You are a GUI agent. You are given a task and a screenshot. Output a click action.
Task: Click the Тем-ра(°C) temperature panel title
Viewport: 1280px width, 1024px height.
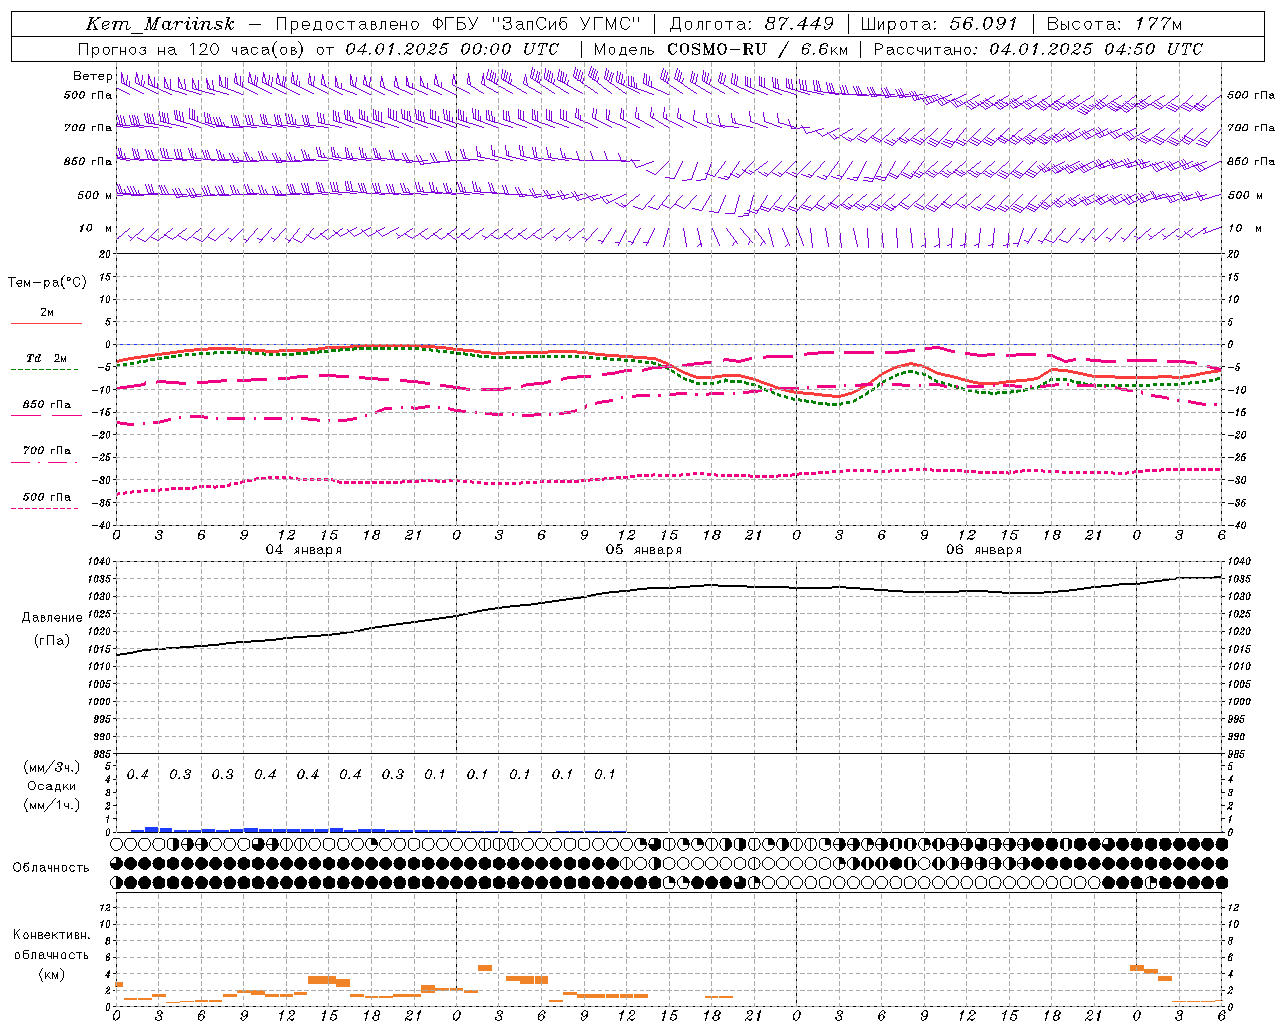[x=47, y=283]
